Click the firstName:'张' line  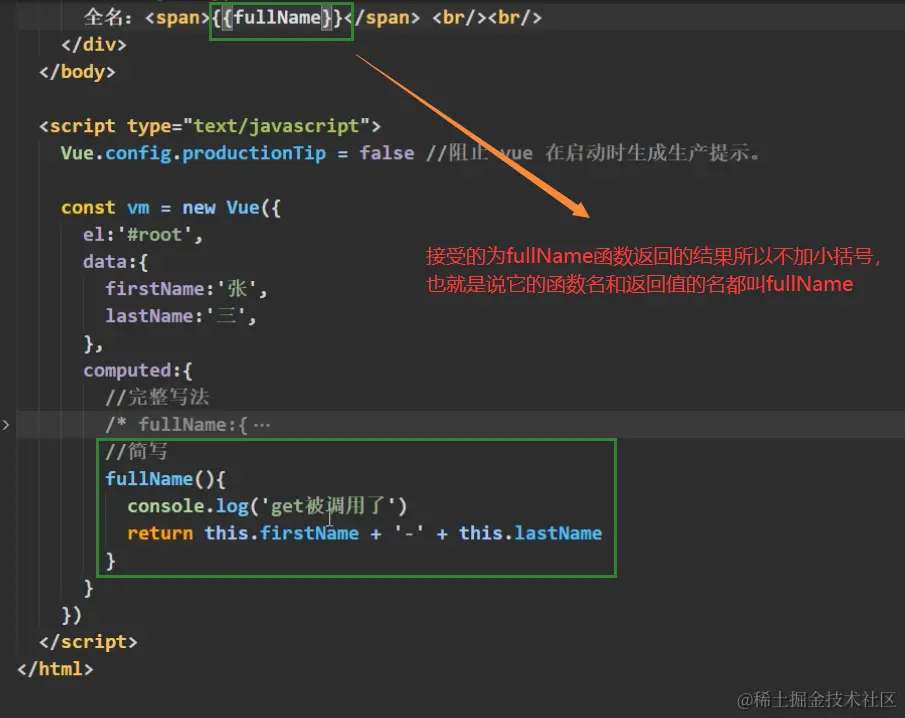coord(186,289)
